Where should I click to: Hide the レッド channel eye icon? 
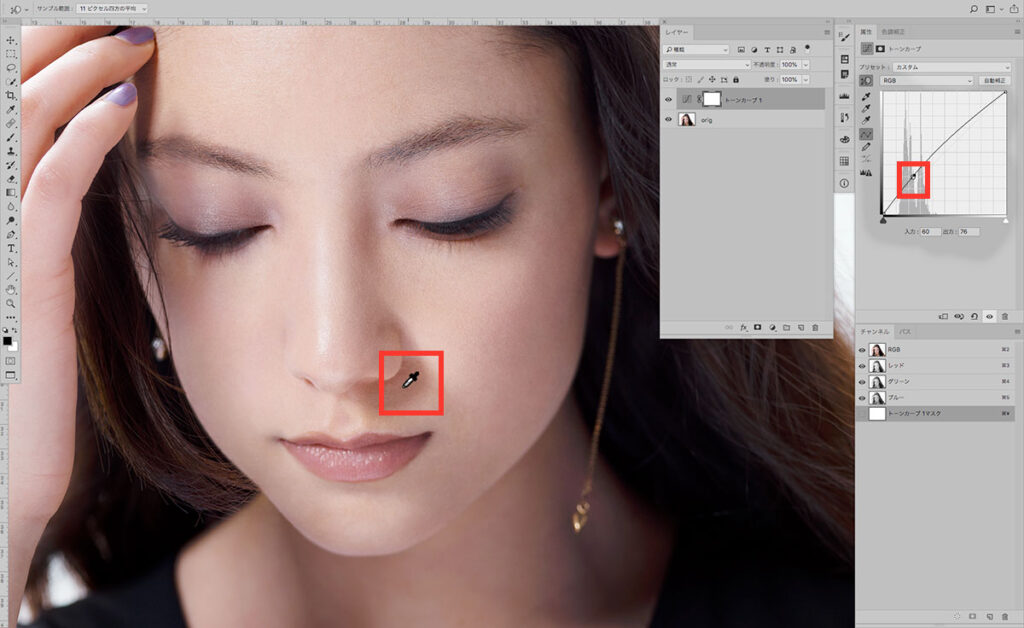coord(862,366)
